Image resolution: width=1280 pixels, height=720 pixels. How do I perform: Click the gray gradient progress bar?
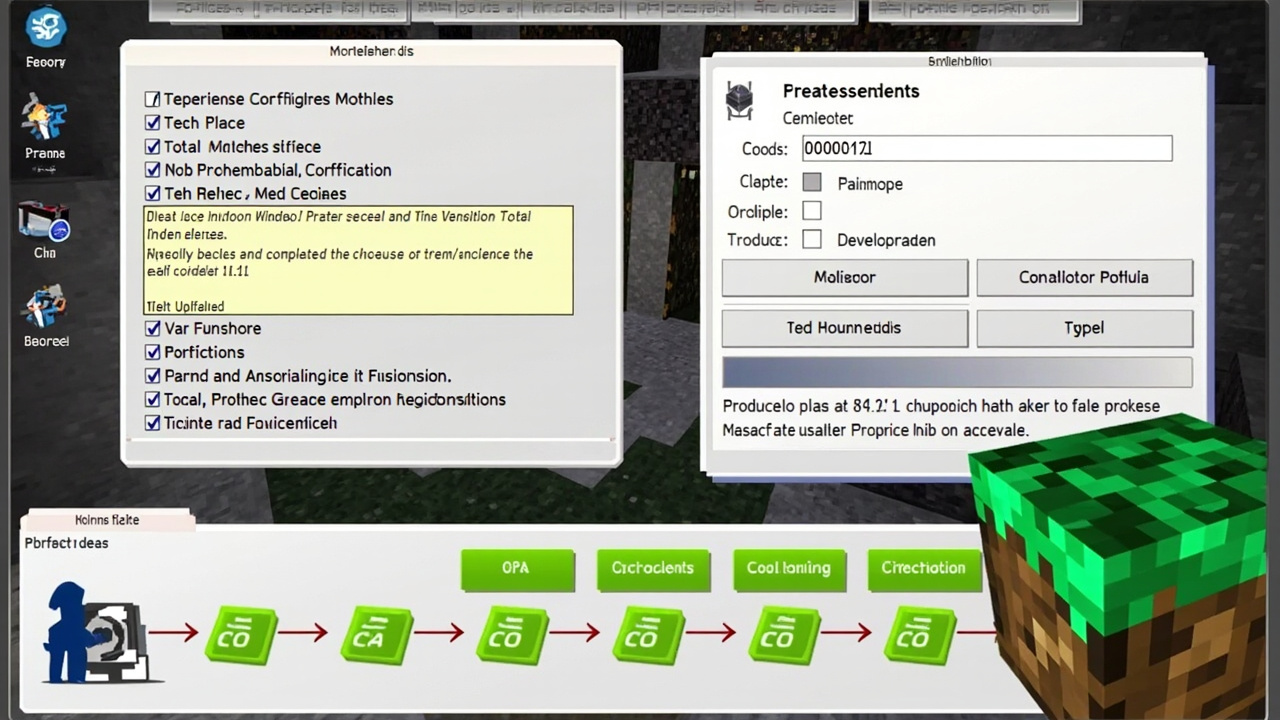pyautogui.click(x=957, y=372)
